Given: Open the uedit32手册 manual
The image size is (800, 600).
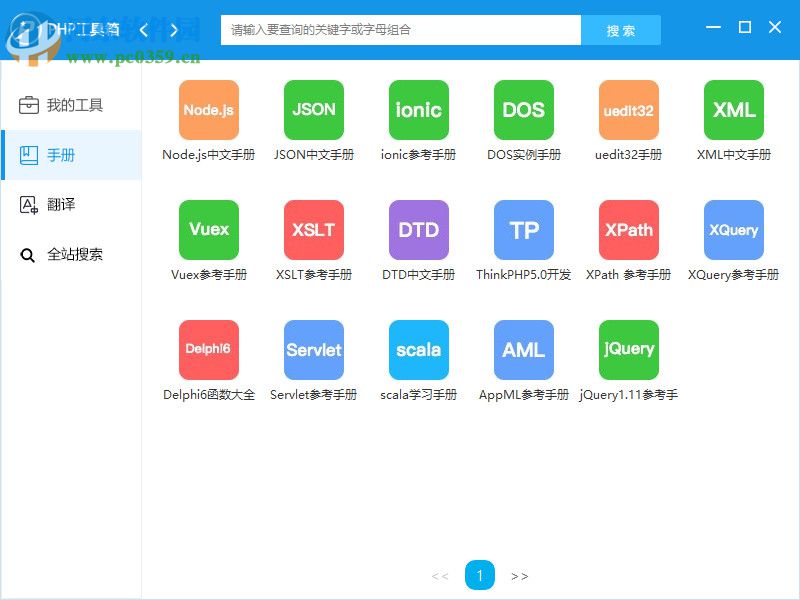Looking at the screenshot, I should (x=628, y=110).
